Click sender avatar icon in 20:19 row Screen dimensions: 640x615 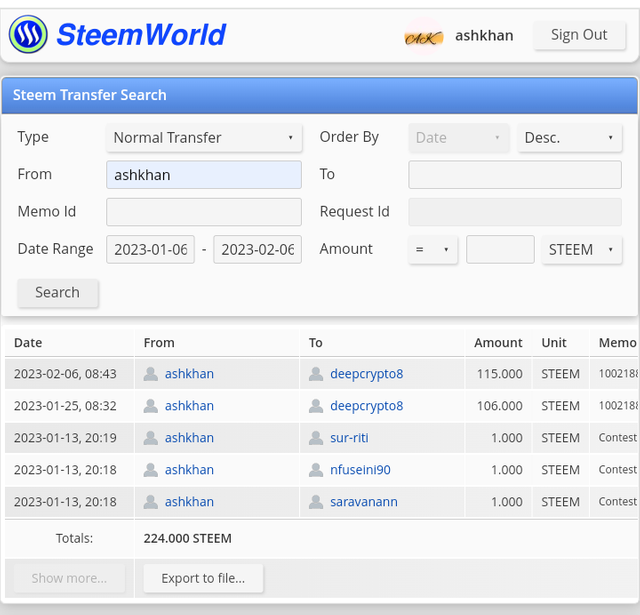point(151,437)
